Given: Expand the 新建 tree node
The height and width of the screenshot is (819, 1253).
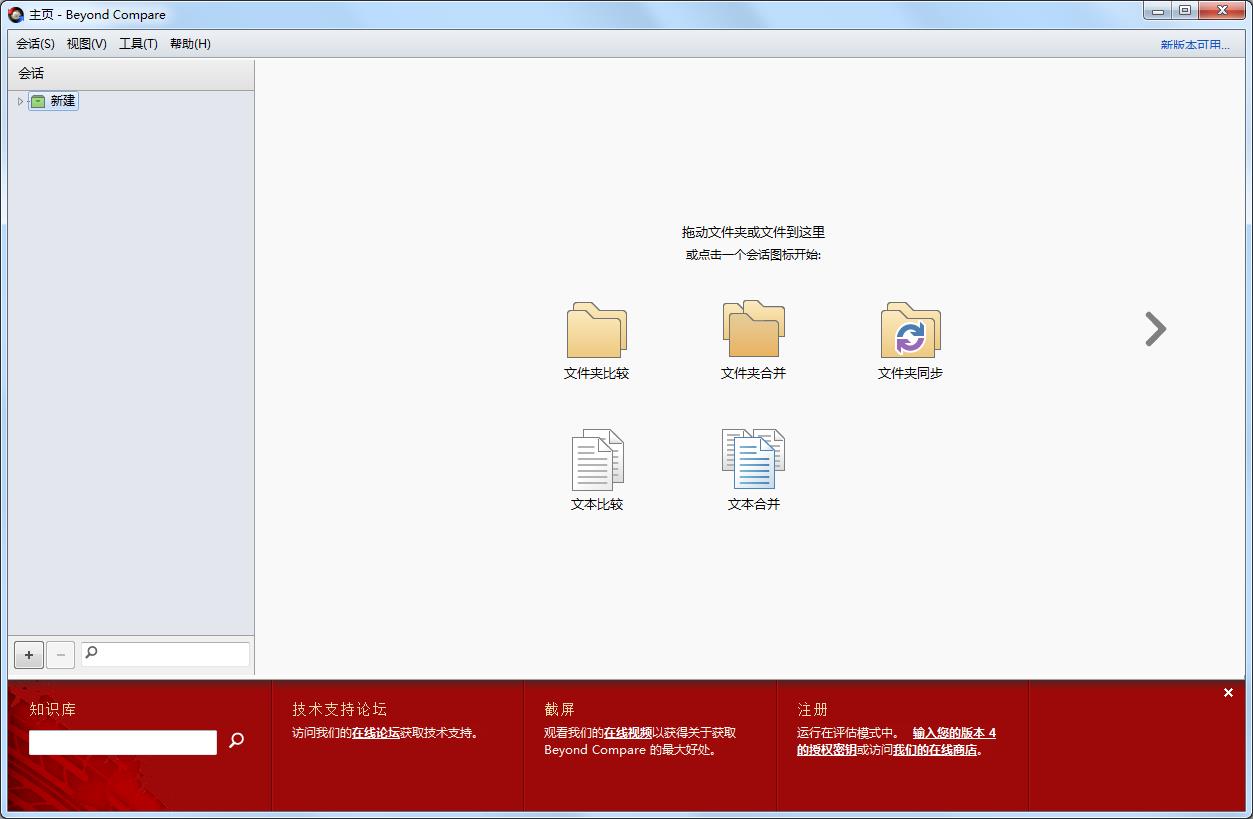Looking at the screenshot, I should tap(20, 101).
